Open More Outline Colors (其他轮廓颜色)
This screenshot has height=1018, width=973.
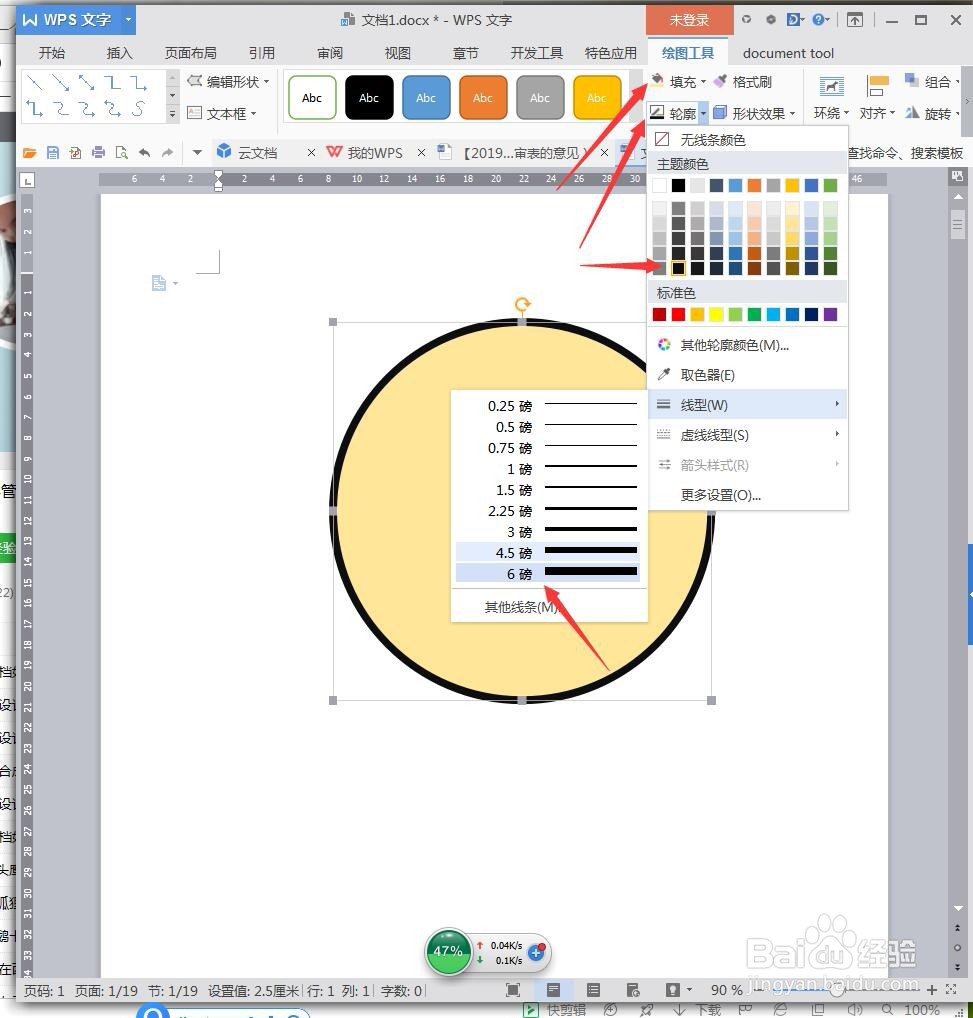pos(747,345)
